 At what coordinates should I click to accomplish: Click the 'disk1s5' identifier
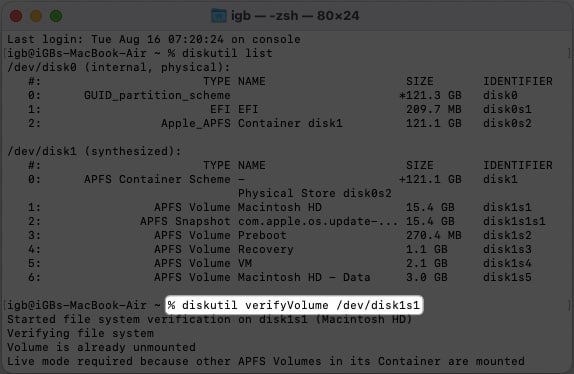click(x=507, y=277)
